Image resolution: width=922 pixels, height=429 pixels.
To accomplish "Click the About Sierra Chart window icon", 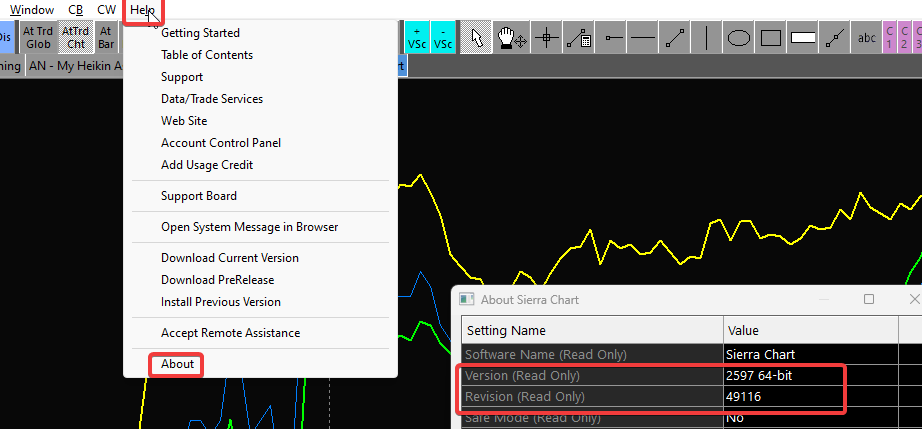I will pos(467,300).
